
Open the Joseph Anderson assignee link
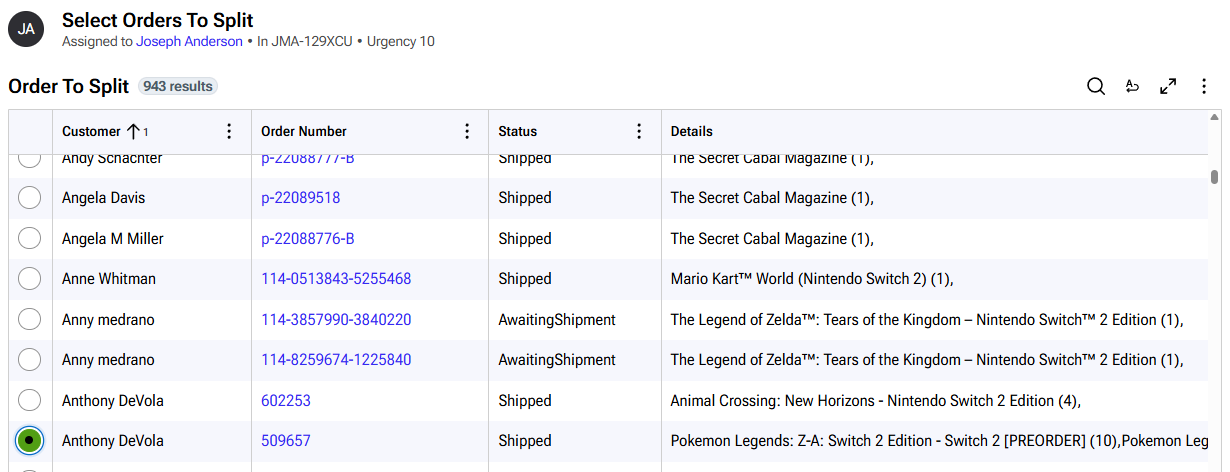point(189,42)
